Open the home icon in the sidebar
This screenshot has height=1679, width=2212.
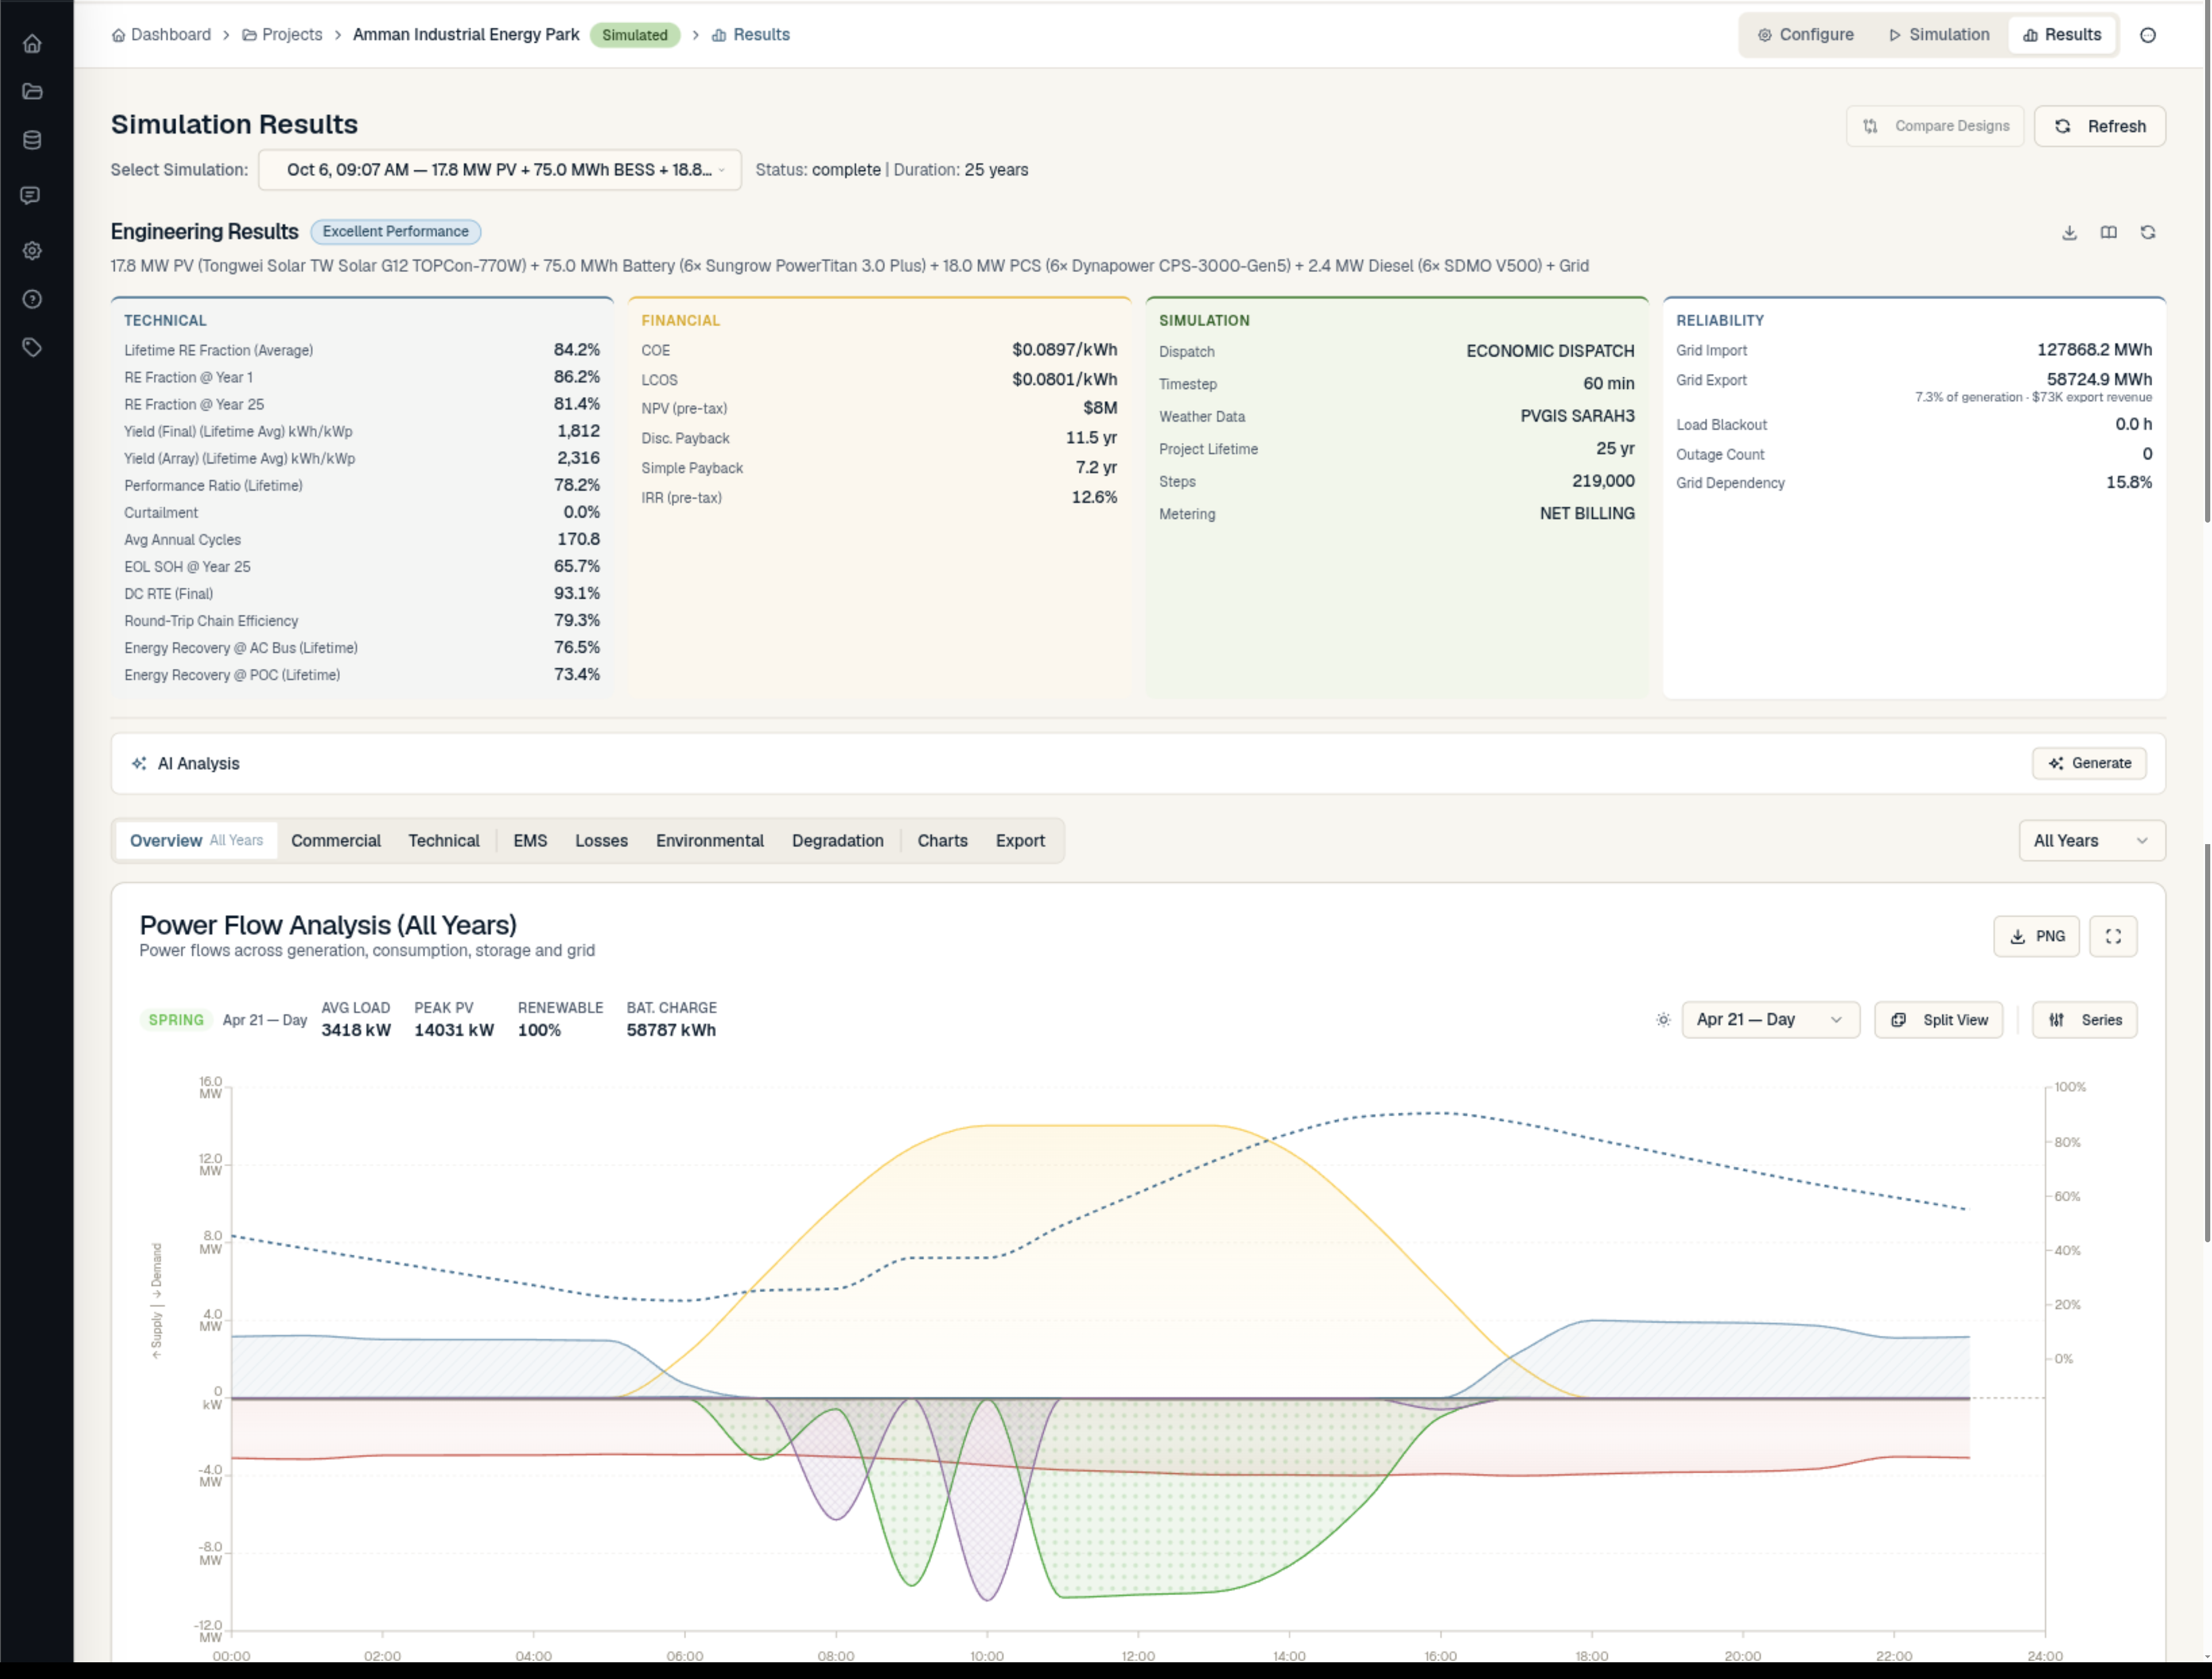[x=32, y=43]
